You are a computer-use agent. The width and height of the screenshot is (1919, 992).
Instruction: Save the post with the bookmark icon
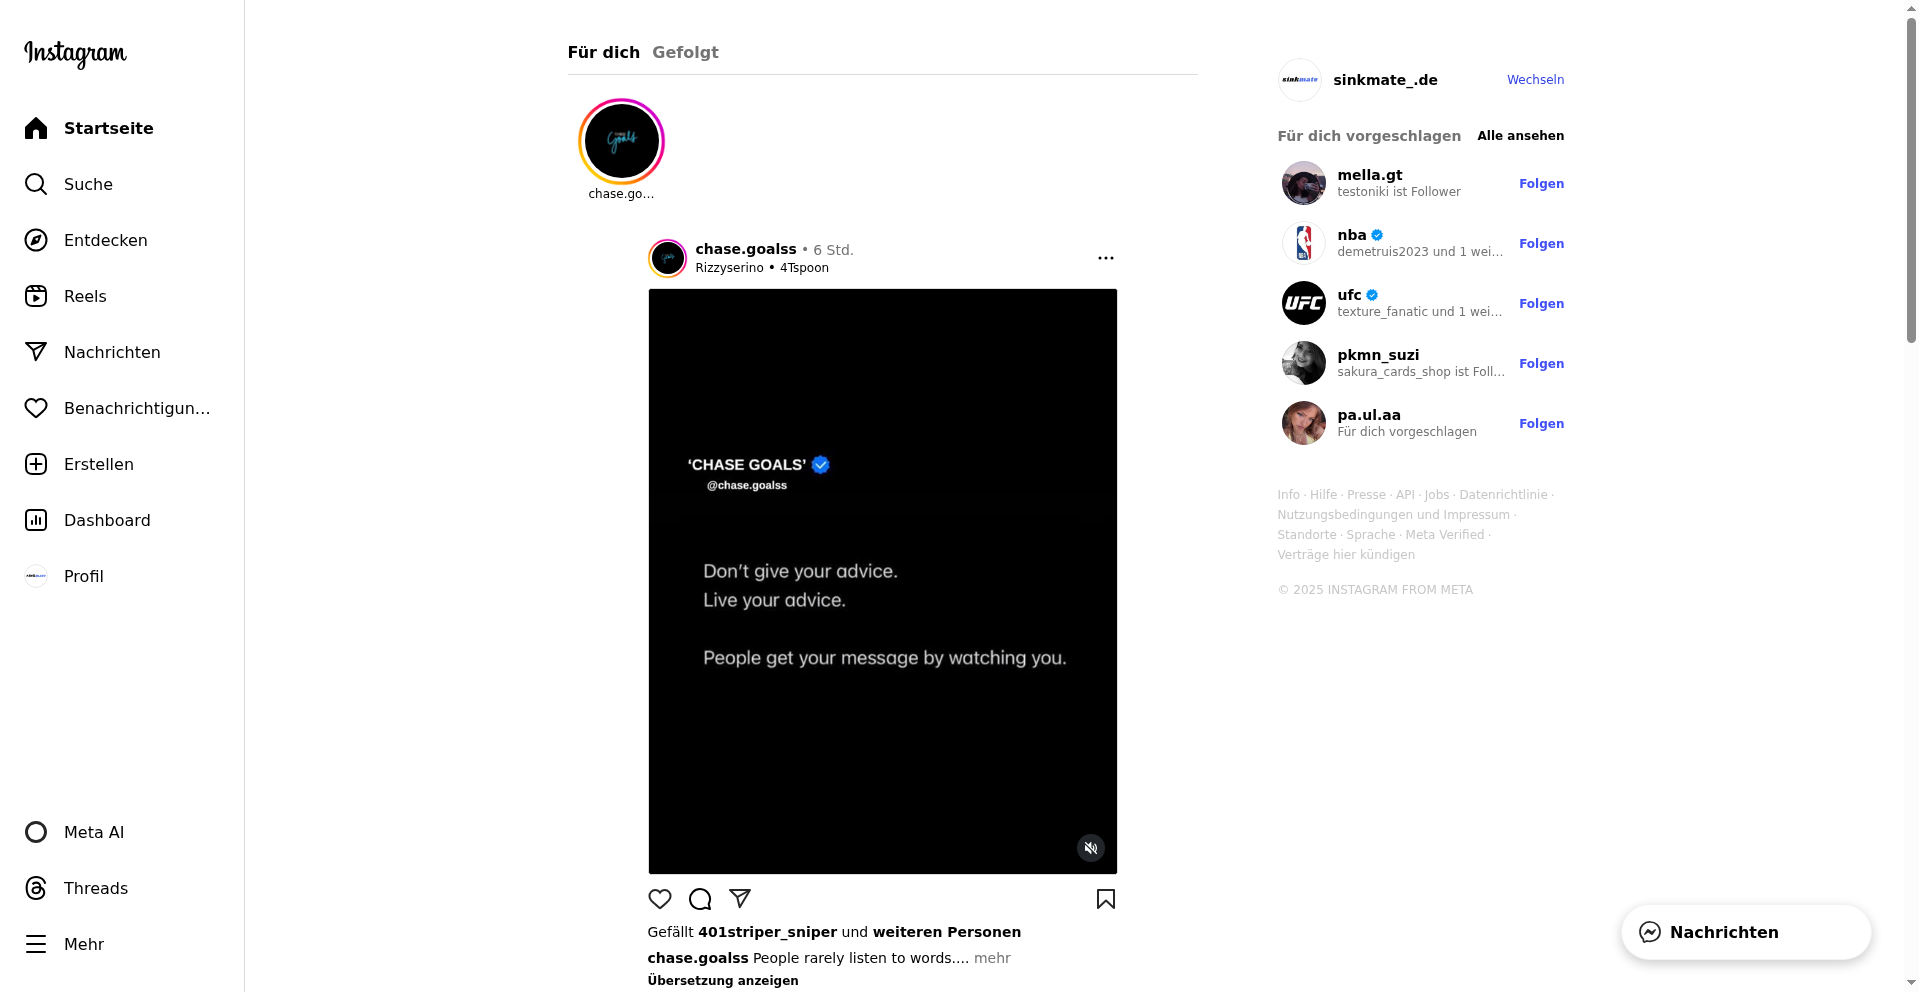pyautogui.click(x=1106, y=899)
